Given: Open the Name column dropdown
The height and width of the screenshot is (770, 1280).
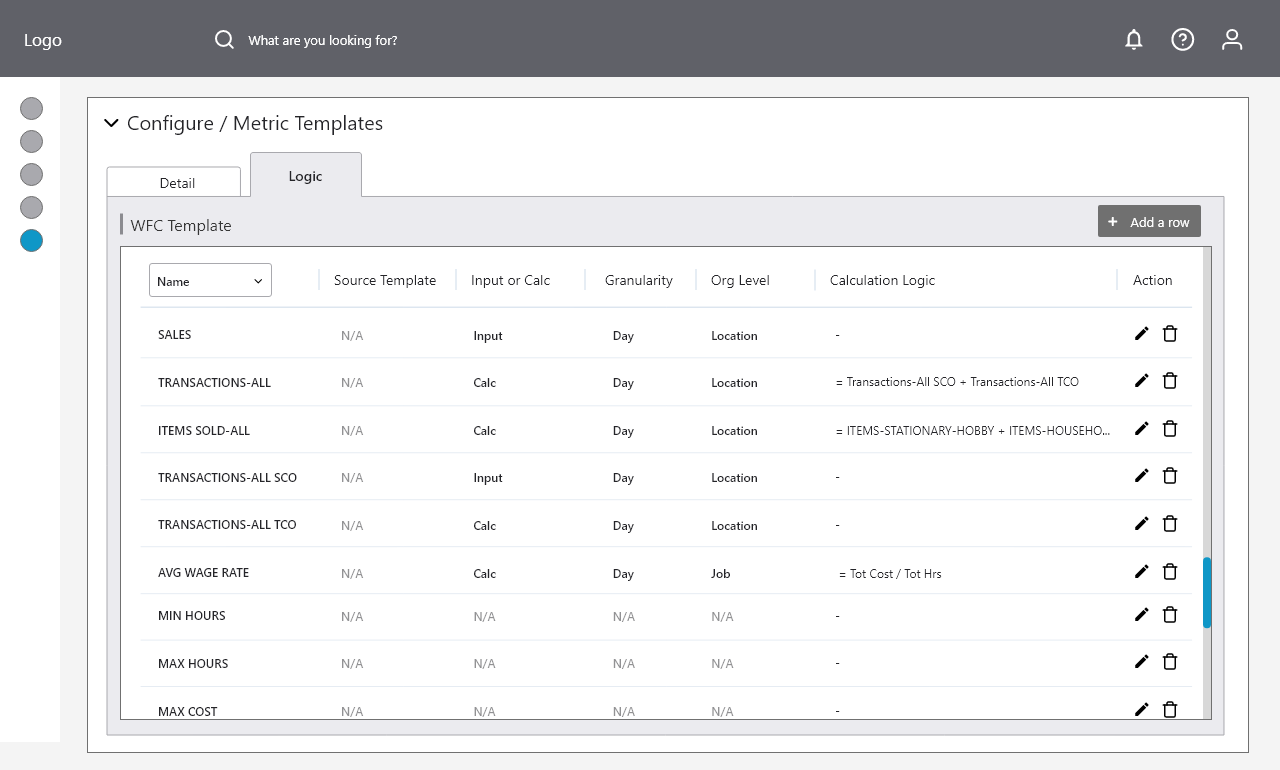Looking at the screenshot, I should click(x=210, y=280).
